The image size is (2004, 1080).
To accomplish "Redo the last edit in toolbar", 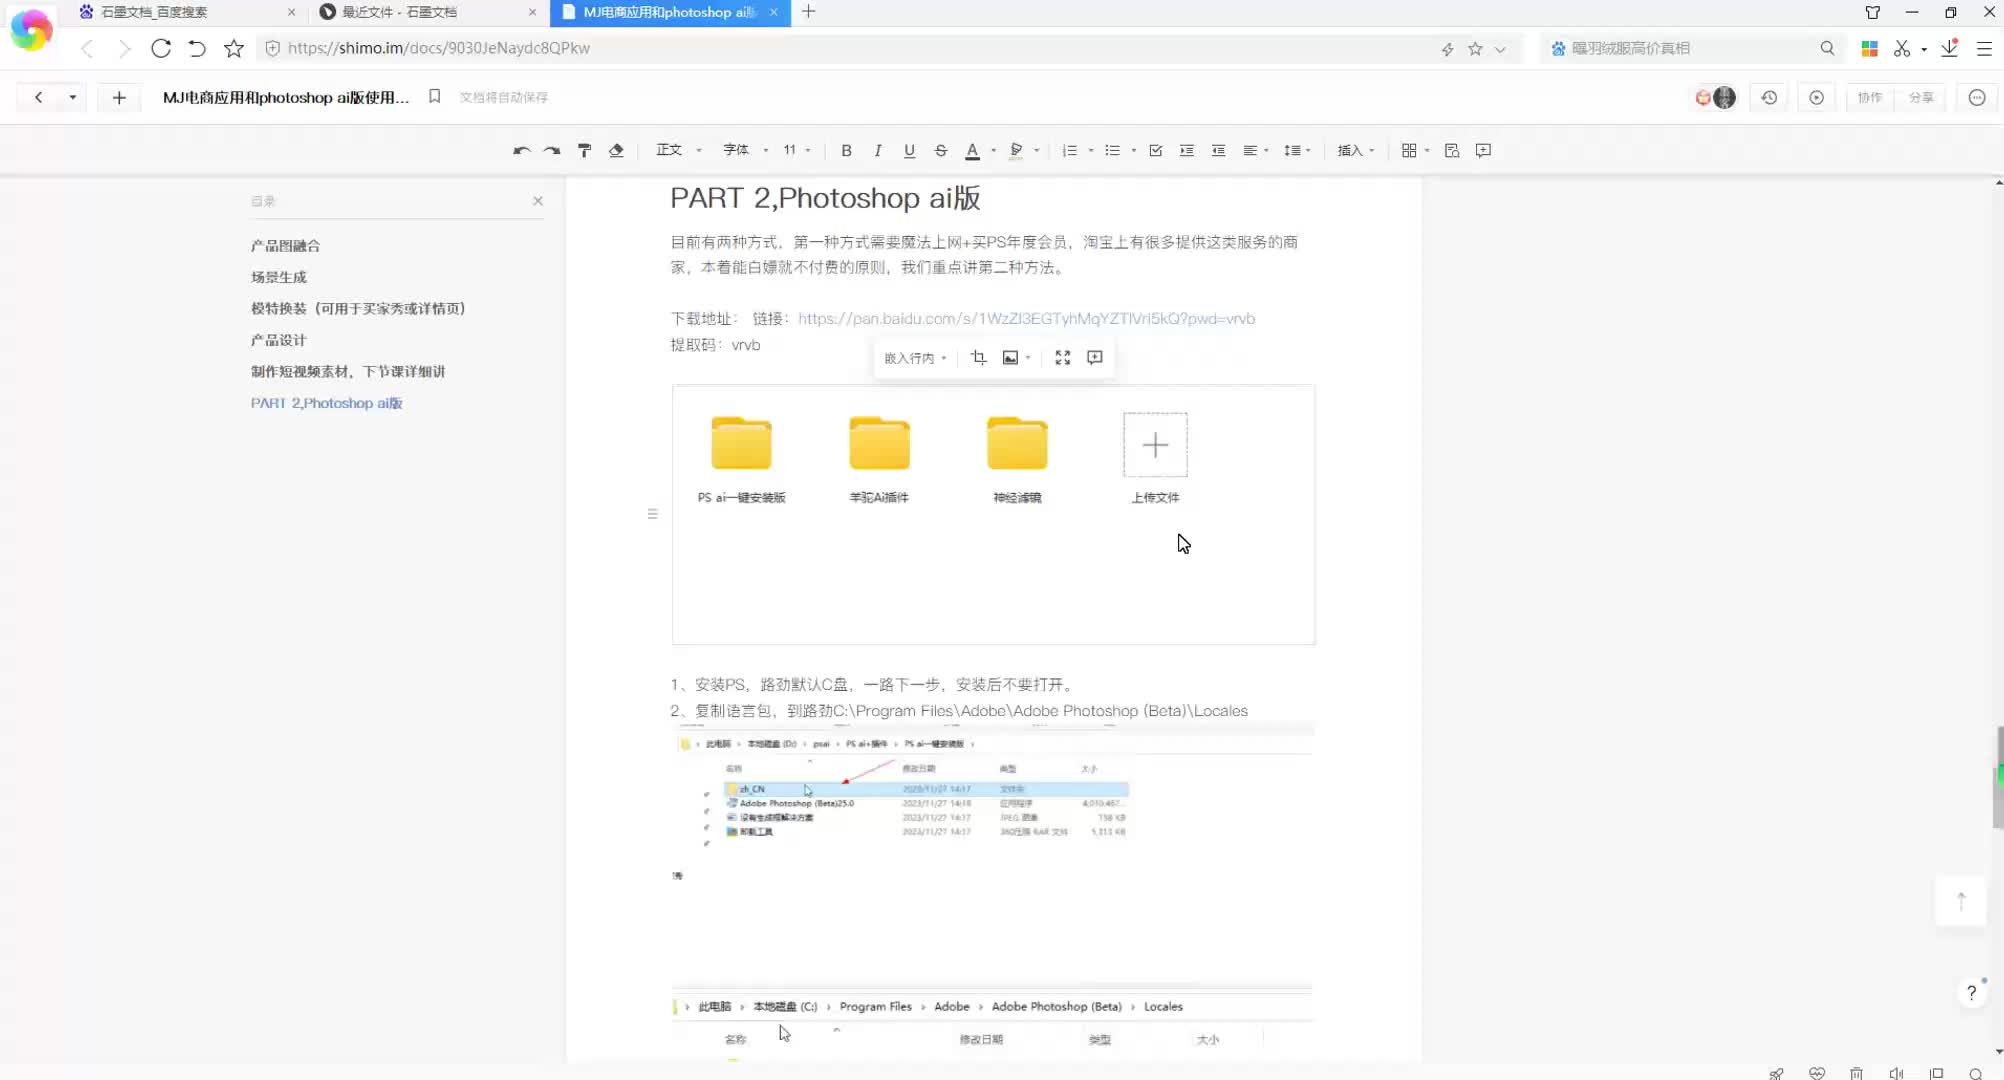I will pyautogui.click(x=552, y=150).
